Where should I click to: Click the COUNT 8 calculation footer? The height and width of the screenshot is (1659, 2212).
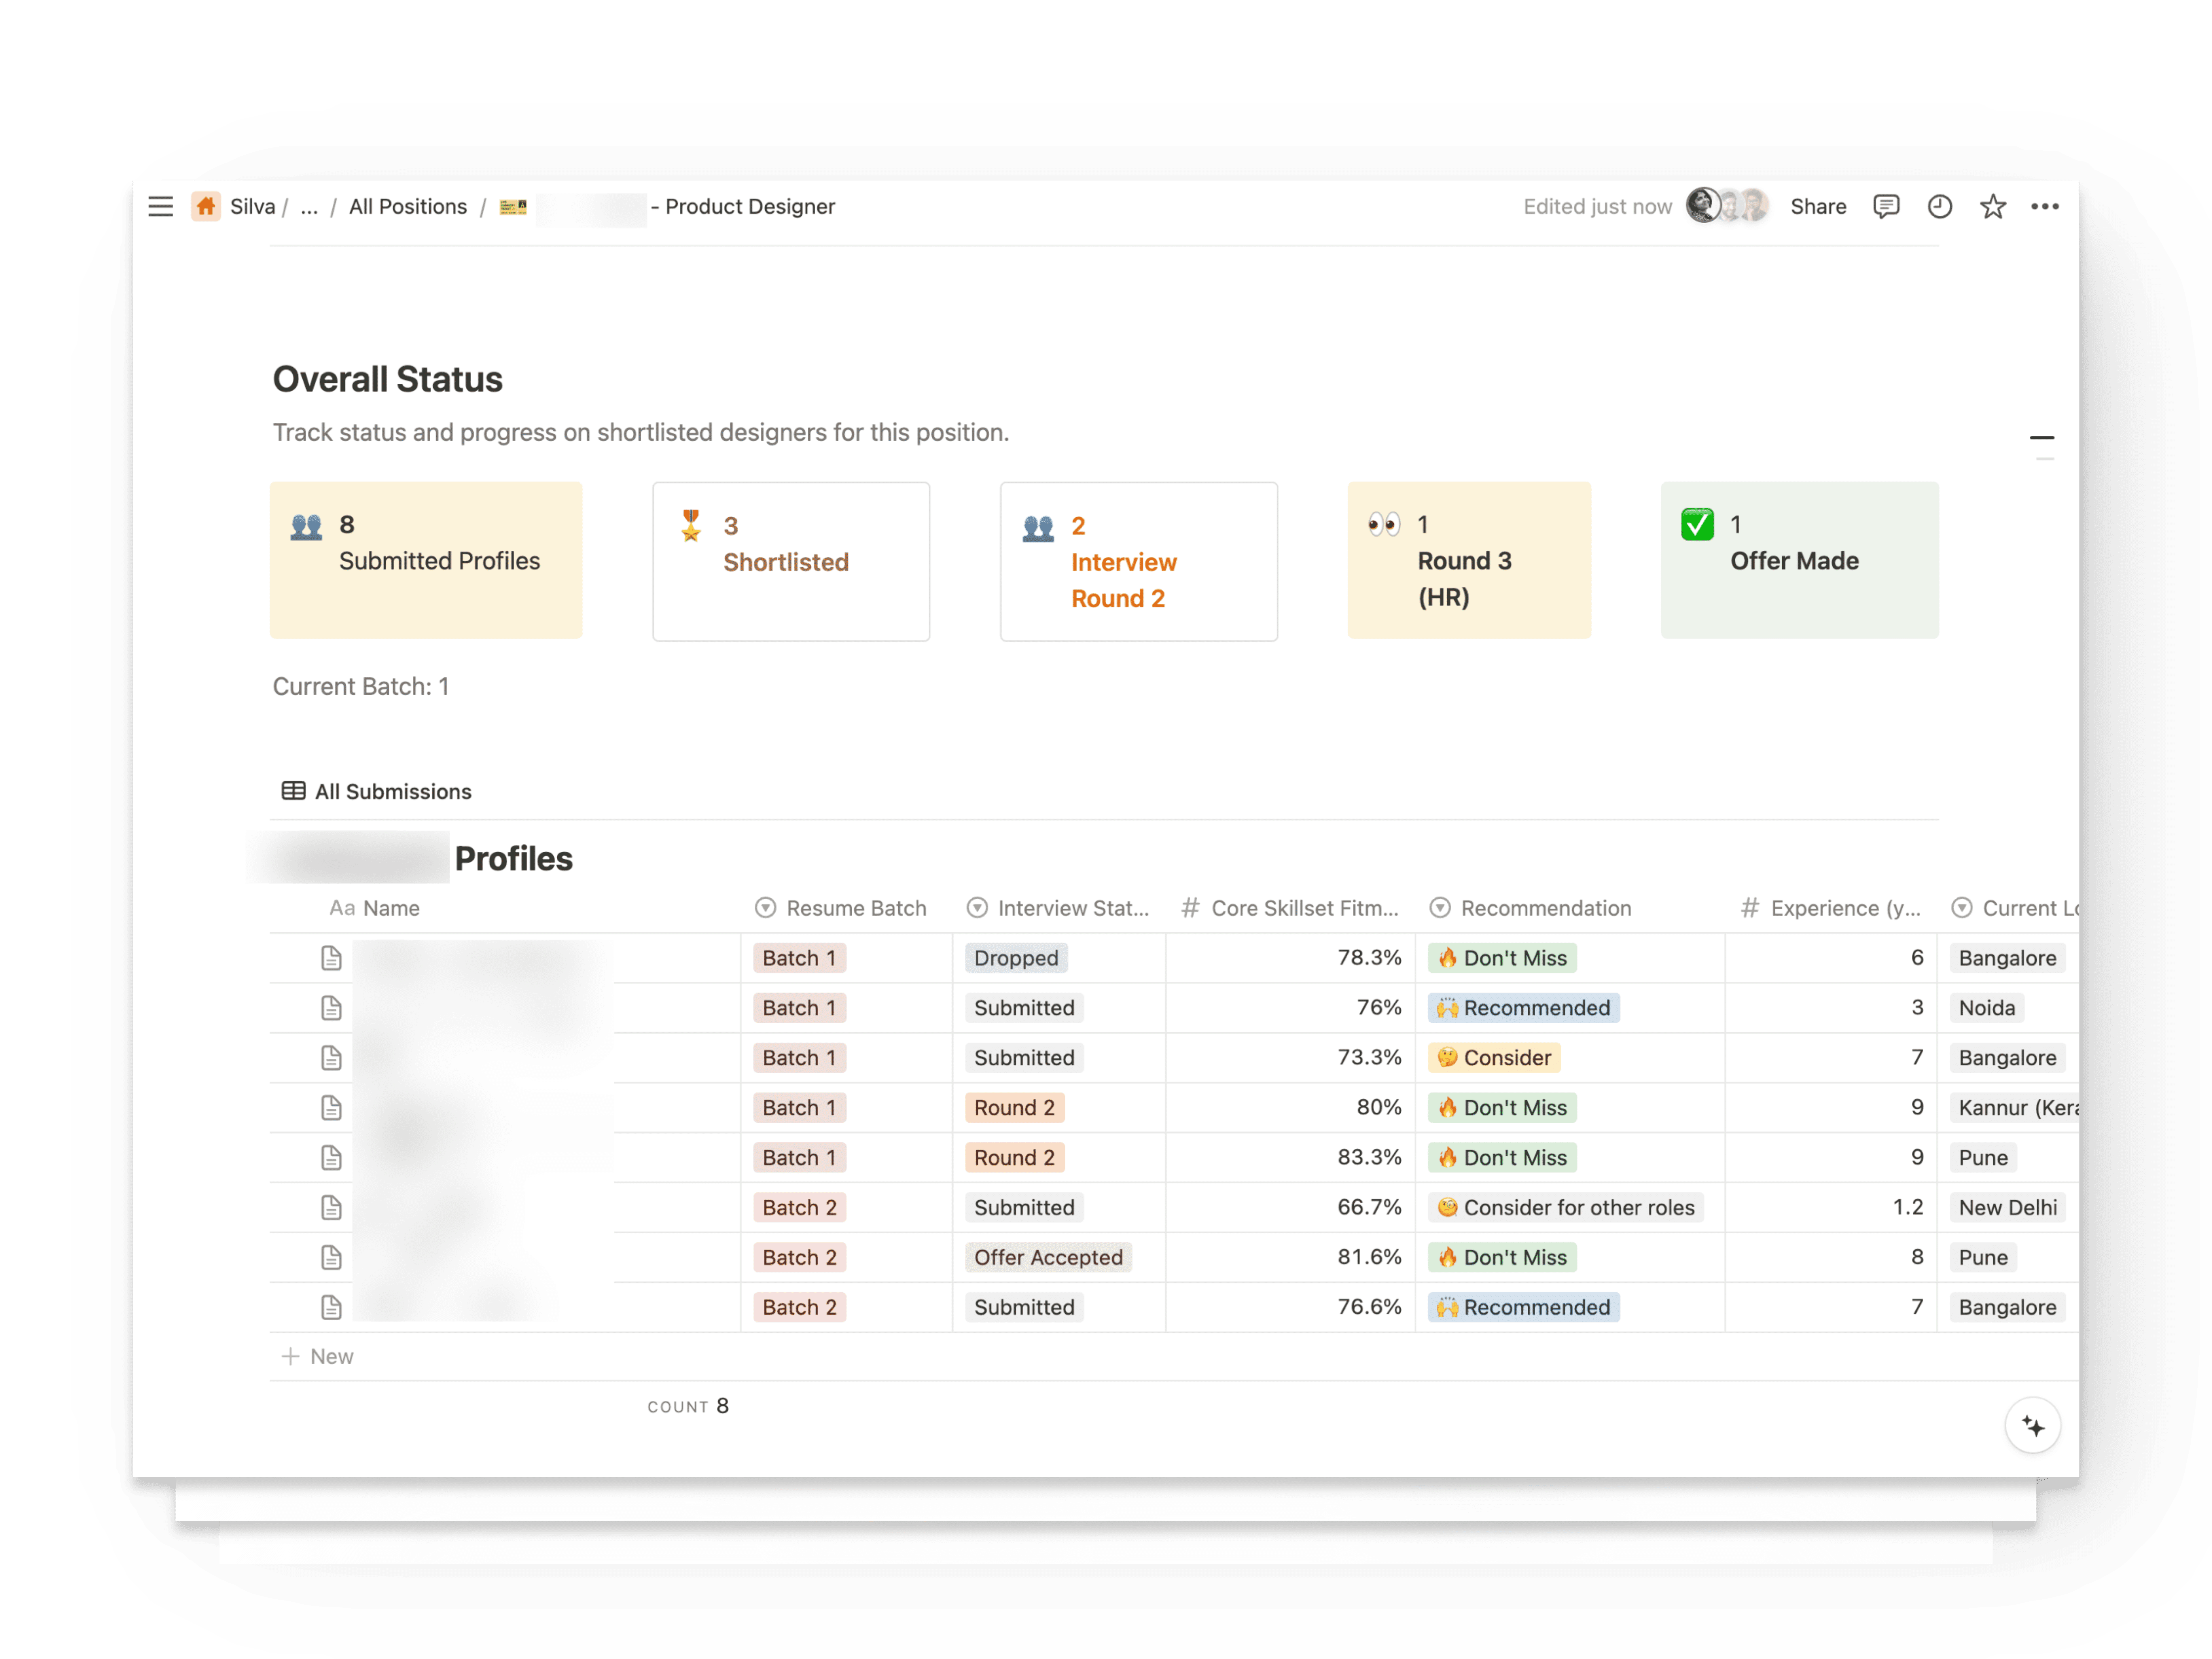(688, 1406)
